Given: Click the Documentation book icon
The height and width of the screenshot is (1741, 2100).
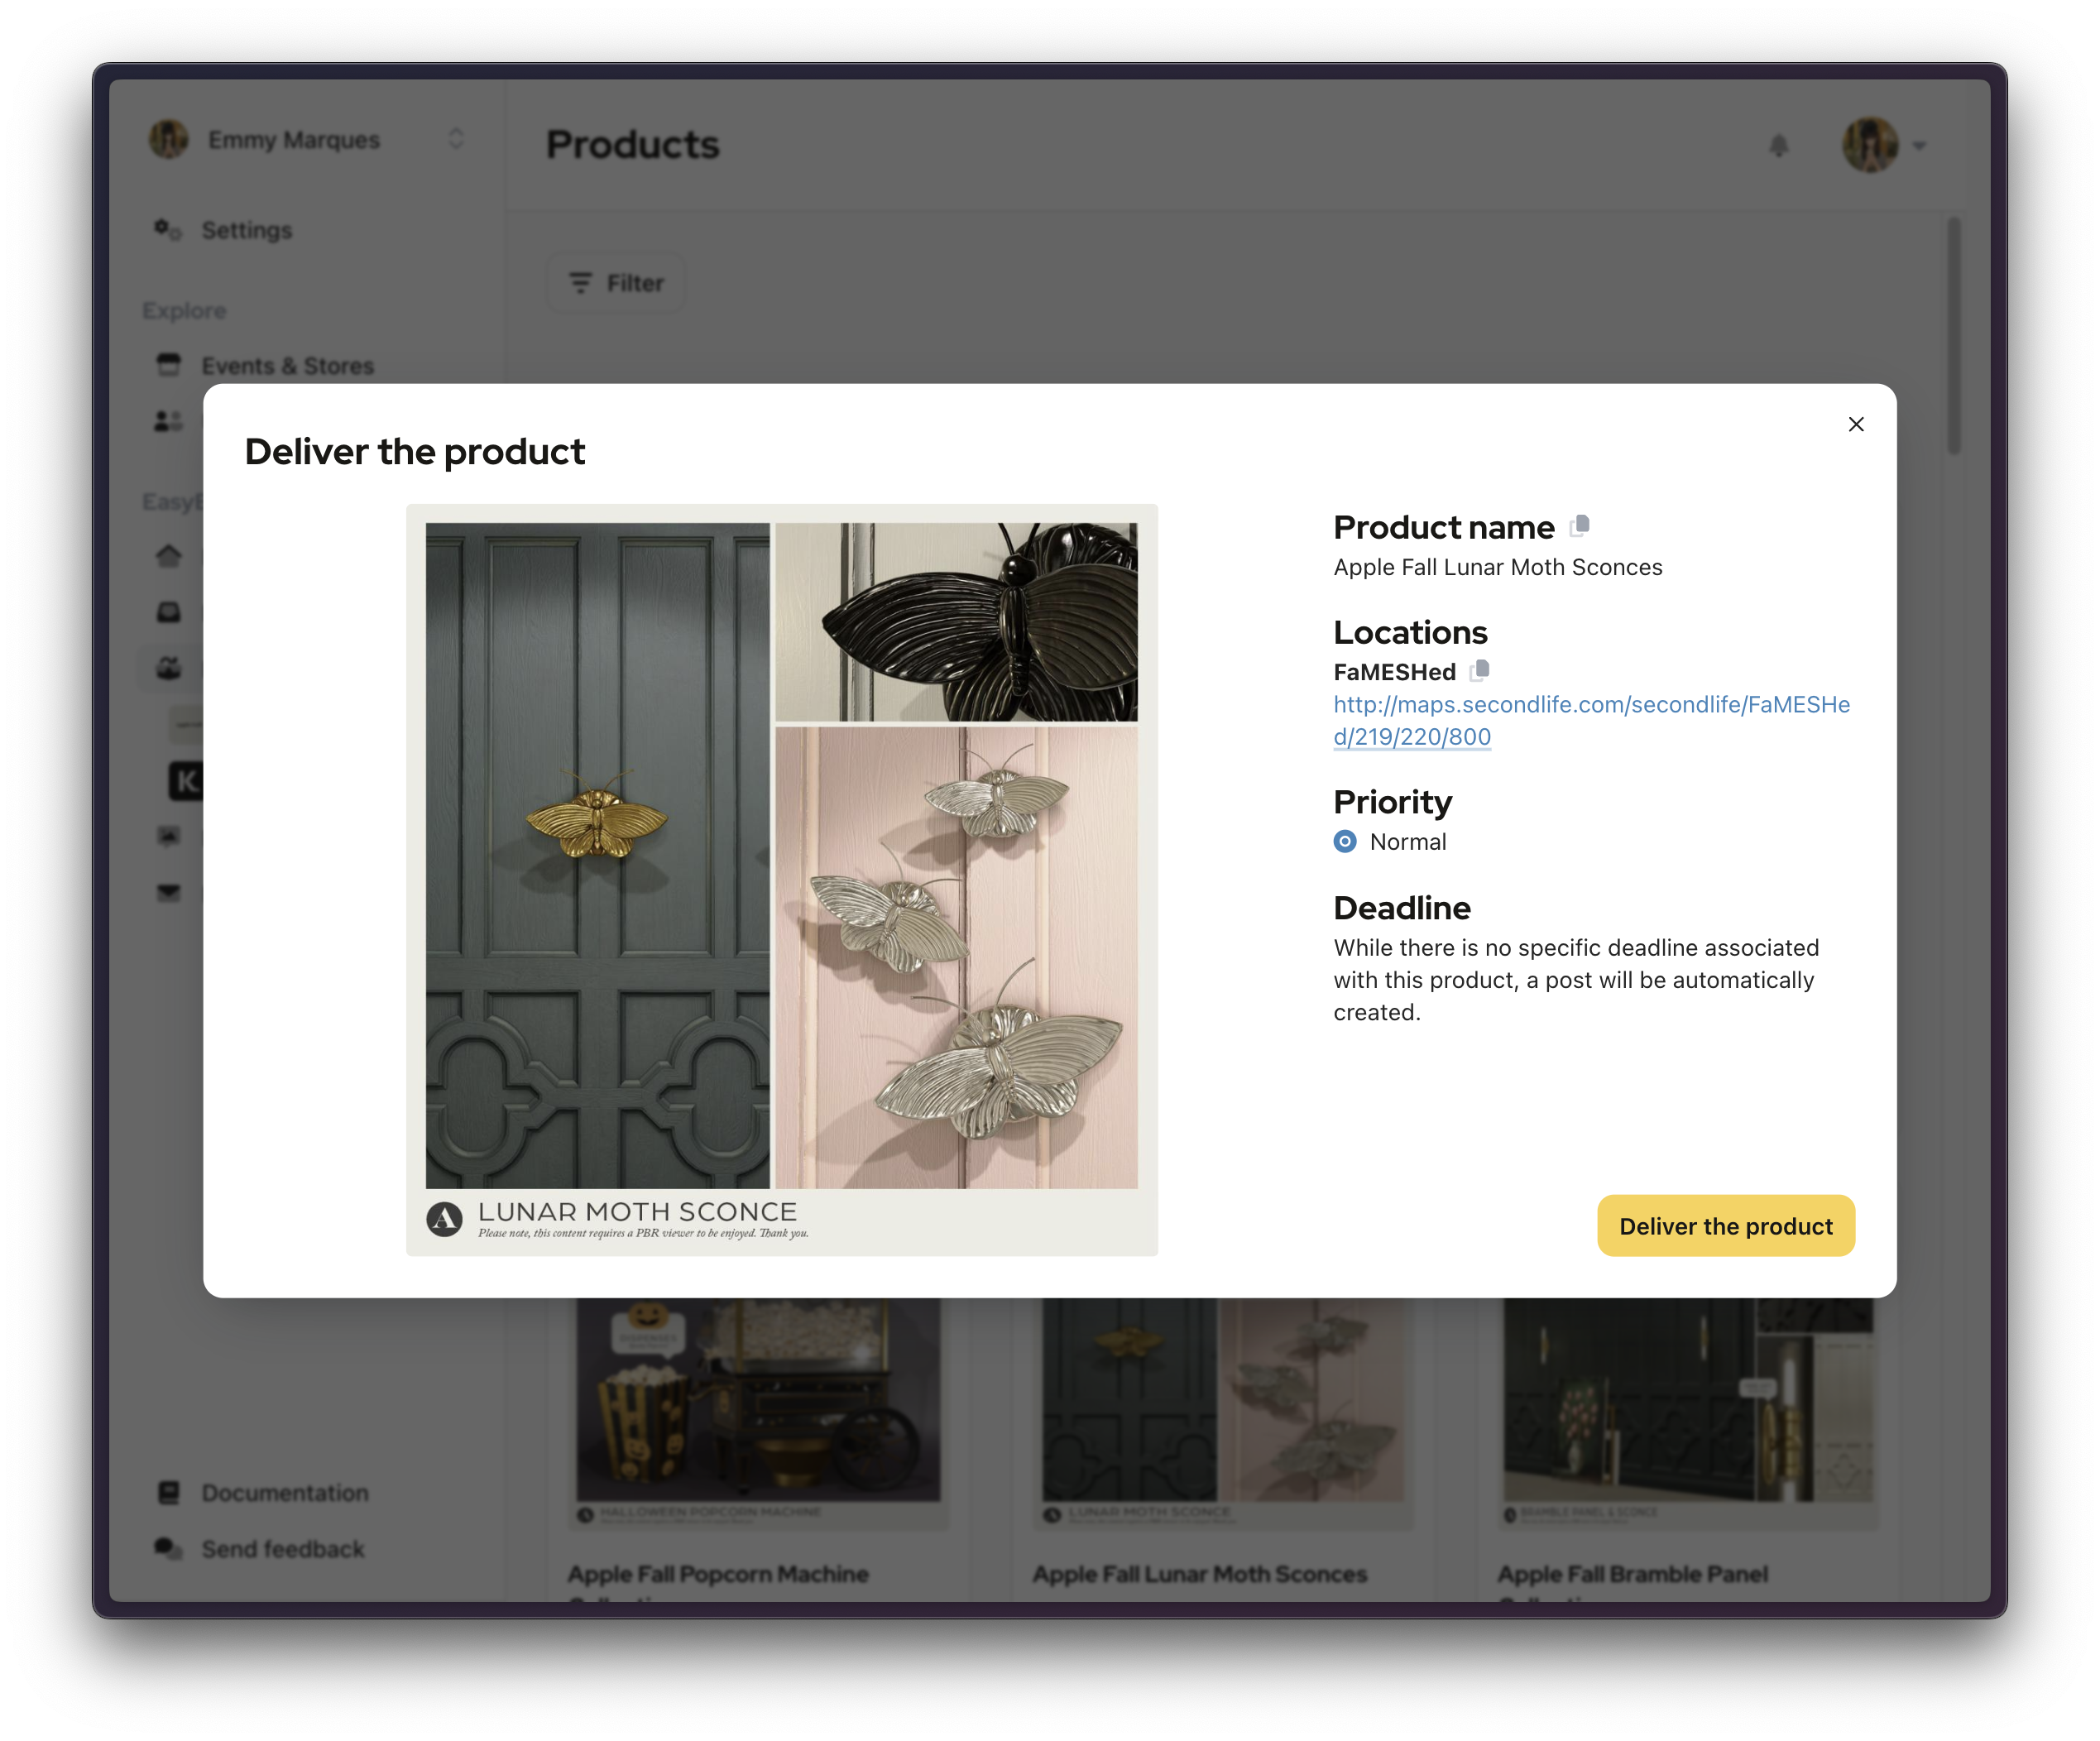Looking at the screenshot, I should 169,1492.
